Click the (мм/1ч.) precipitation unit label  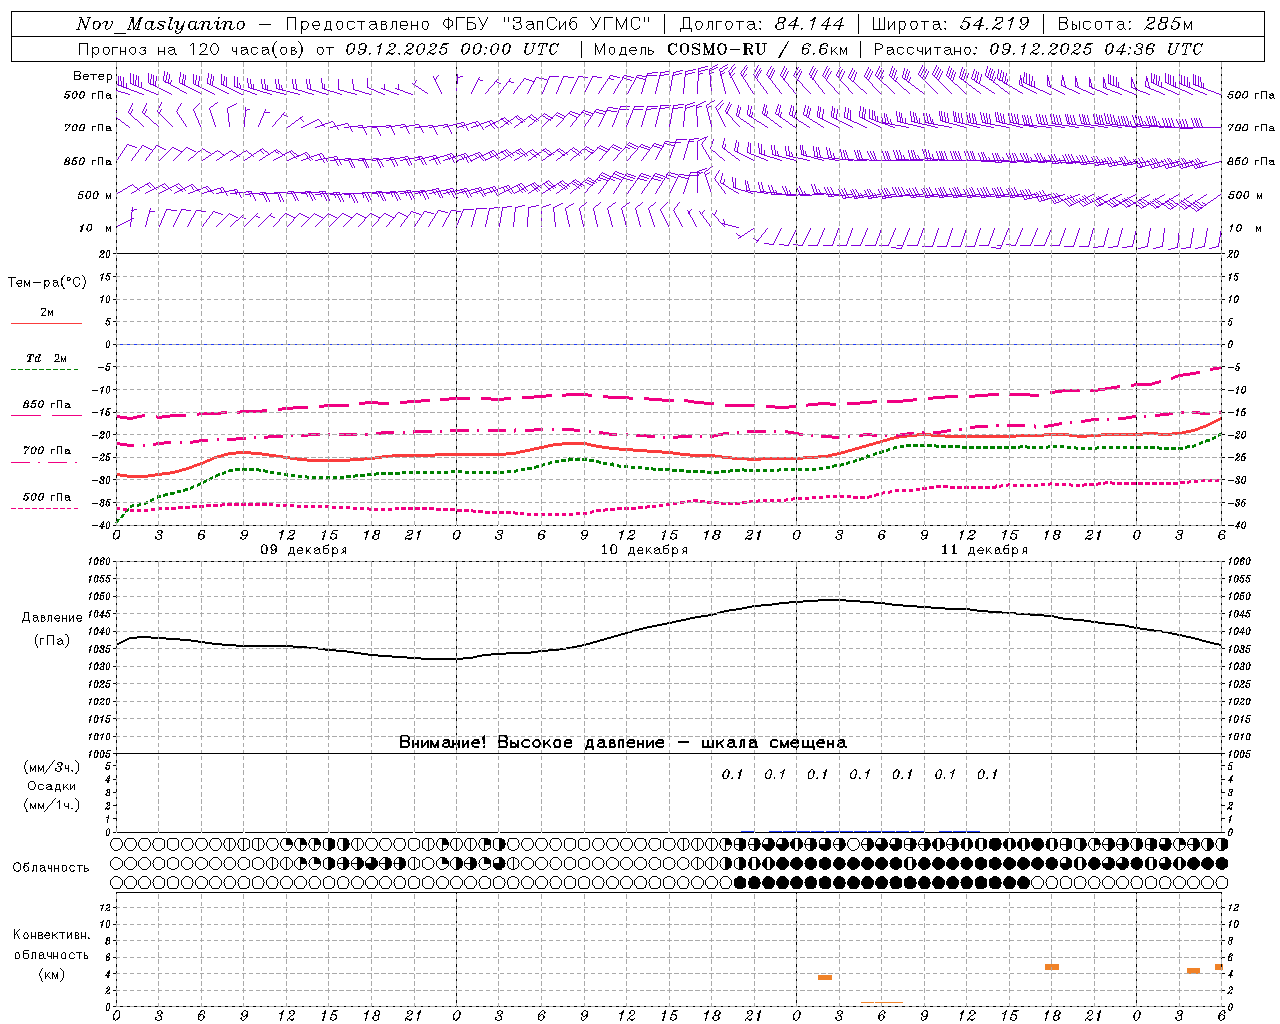point(52,805)
